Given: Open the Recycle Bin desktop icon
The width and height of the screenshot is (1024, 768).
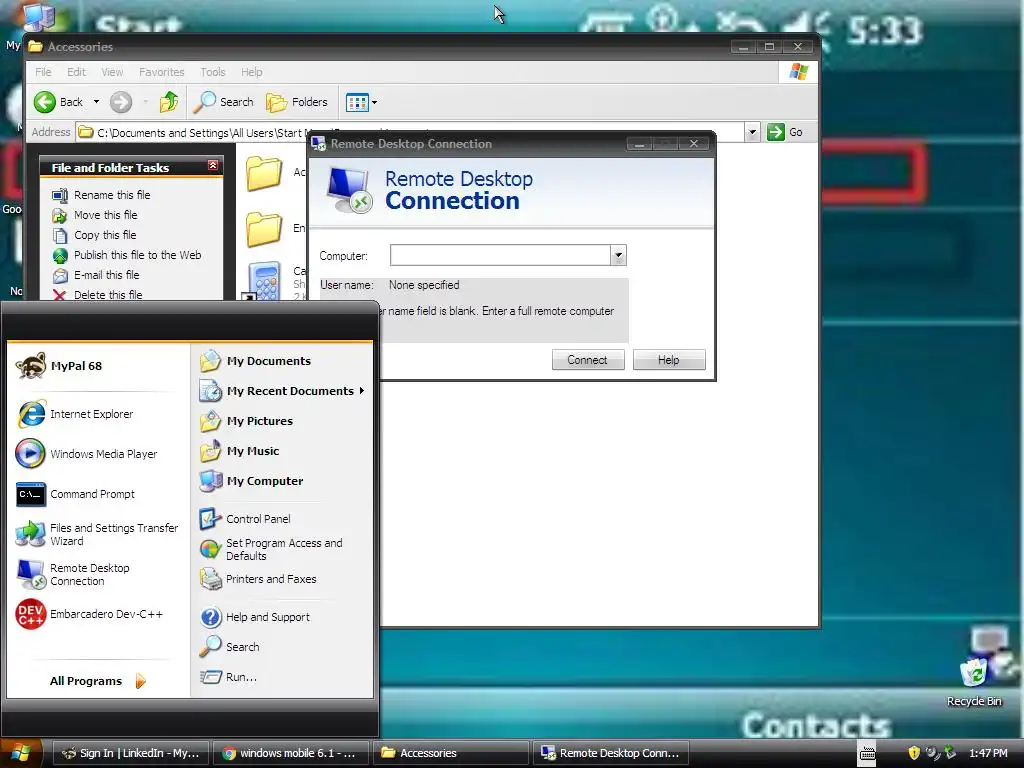Looking at the screenshot, I should tap(974, 682).
